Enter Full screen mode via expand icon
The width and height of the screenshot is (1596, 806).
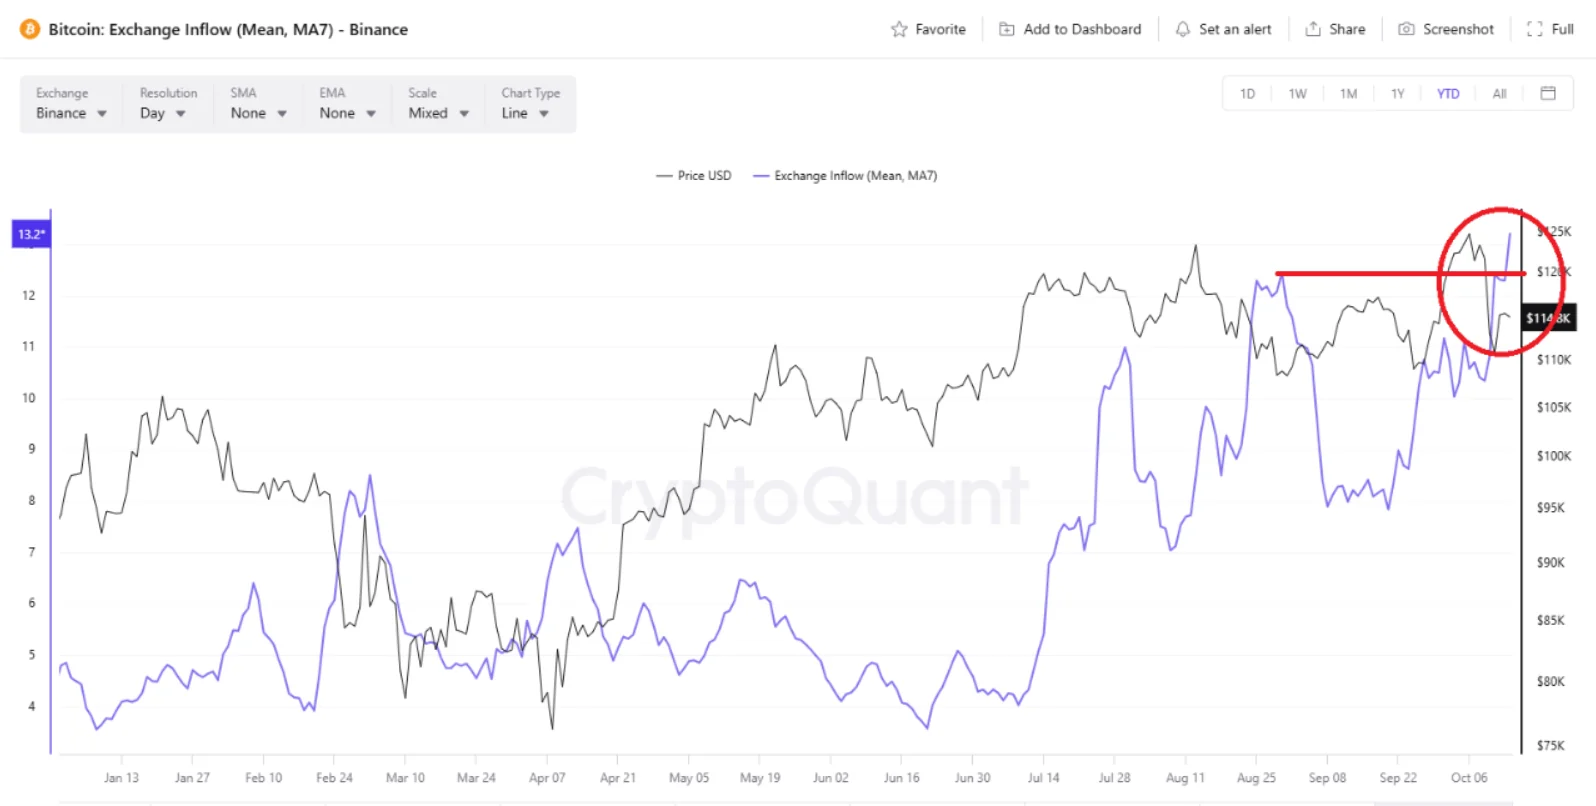point(1535,29)
